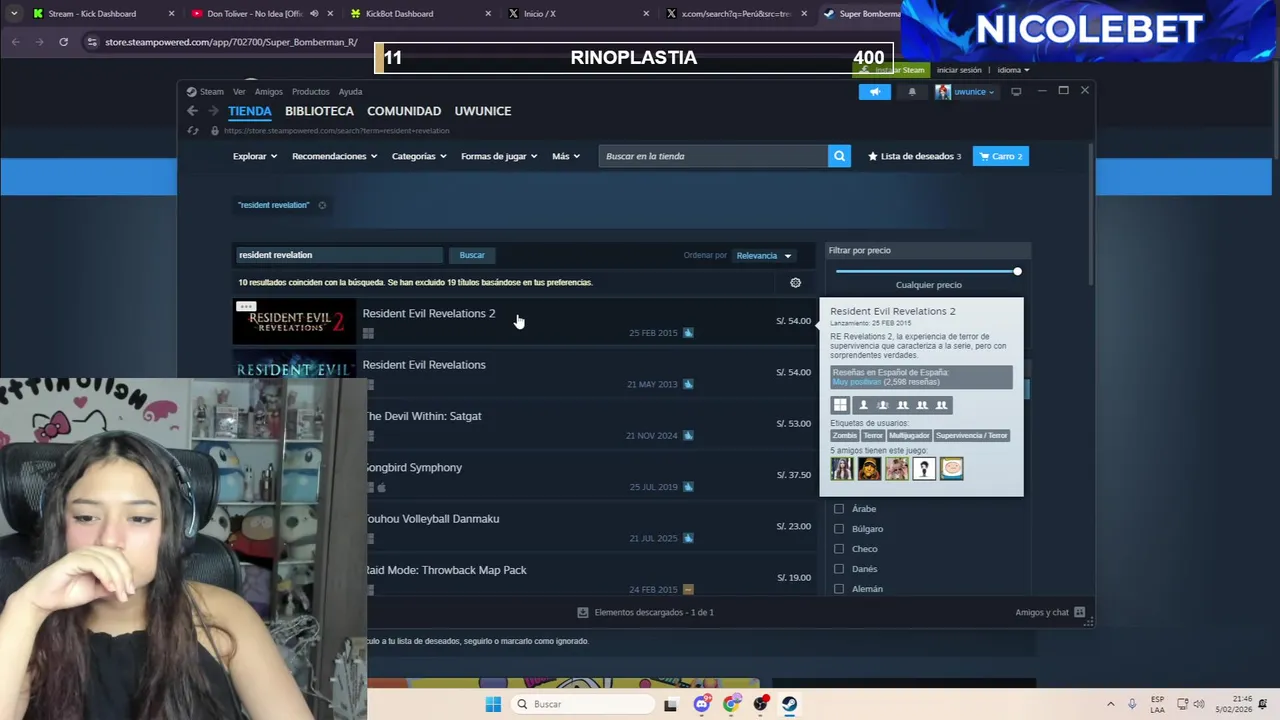Expand the Explorar store menu
This screenshot has height=720, width=1280.
coord(255,156)
